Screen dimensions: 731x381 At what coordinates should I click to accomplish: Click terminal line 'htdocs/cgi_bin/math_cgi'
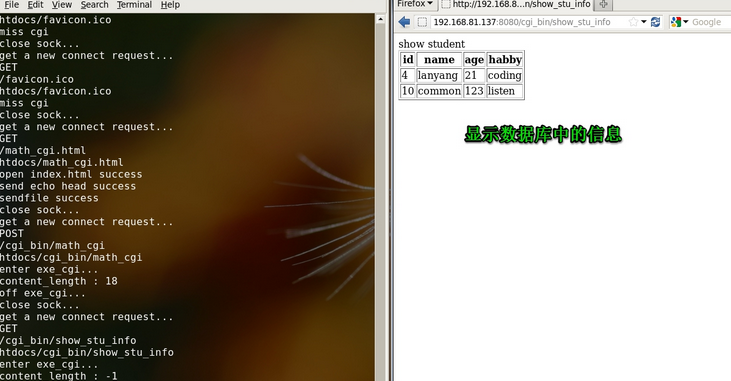(x=71, y=257)
